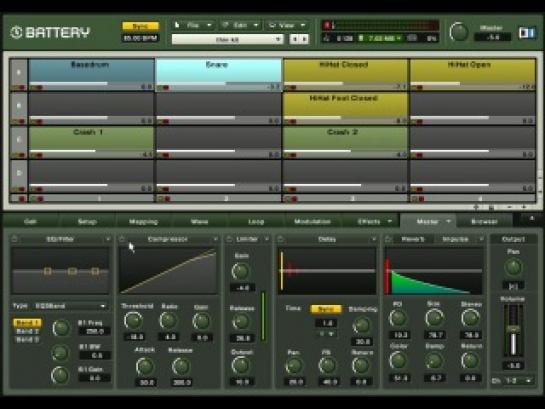This screenshot has height=409, width=545.
Task: Click the Reverb Size knob
Action: [434, 318]
